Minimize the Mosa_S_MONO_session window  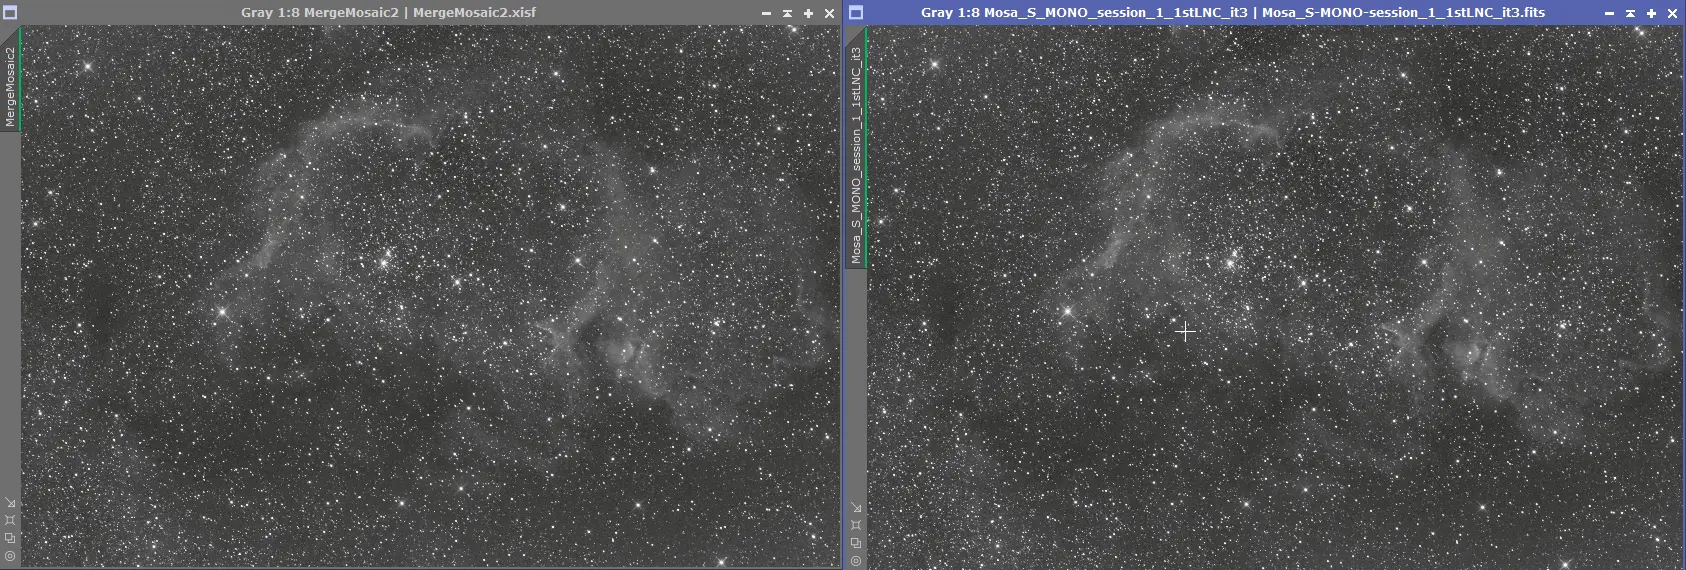point(1609,13)
